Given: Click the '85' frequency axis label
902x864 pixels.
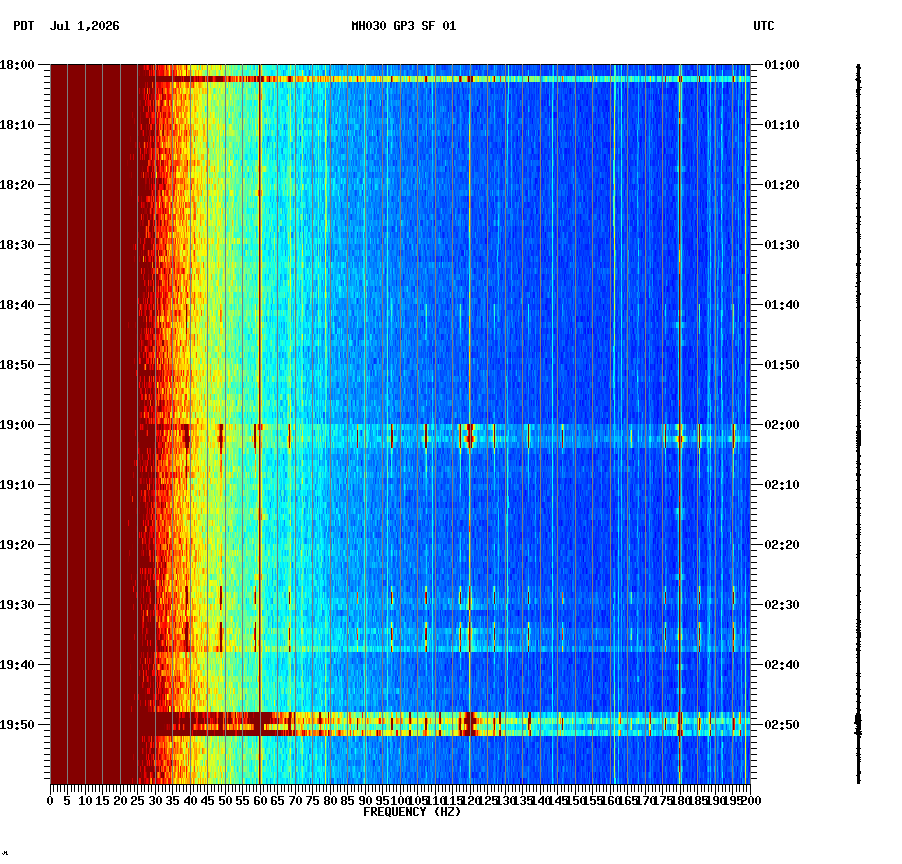Looking at the screenshot, I should coord(347,801).
